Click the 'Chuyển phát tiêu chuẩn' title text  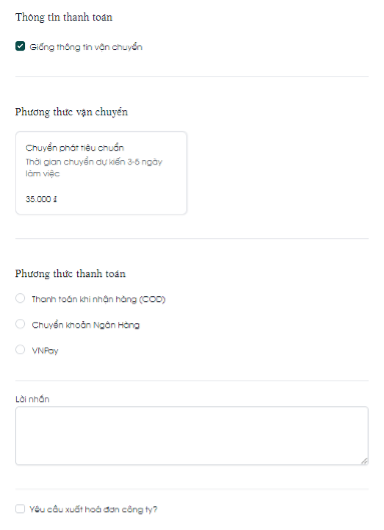[x=75, y=148]
